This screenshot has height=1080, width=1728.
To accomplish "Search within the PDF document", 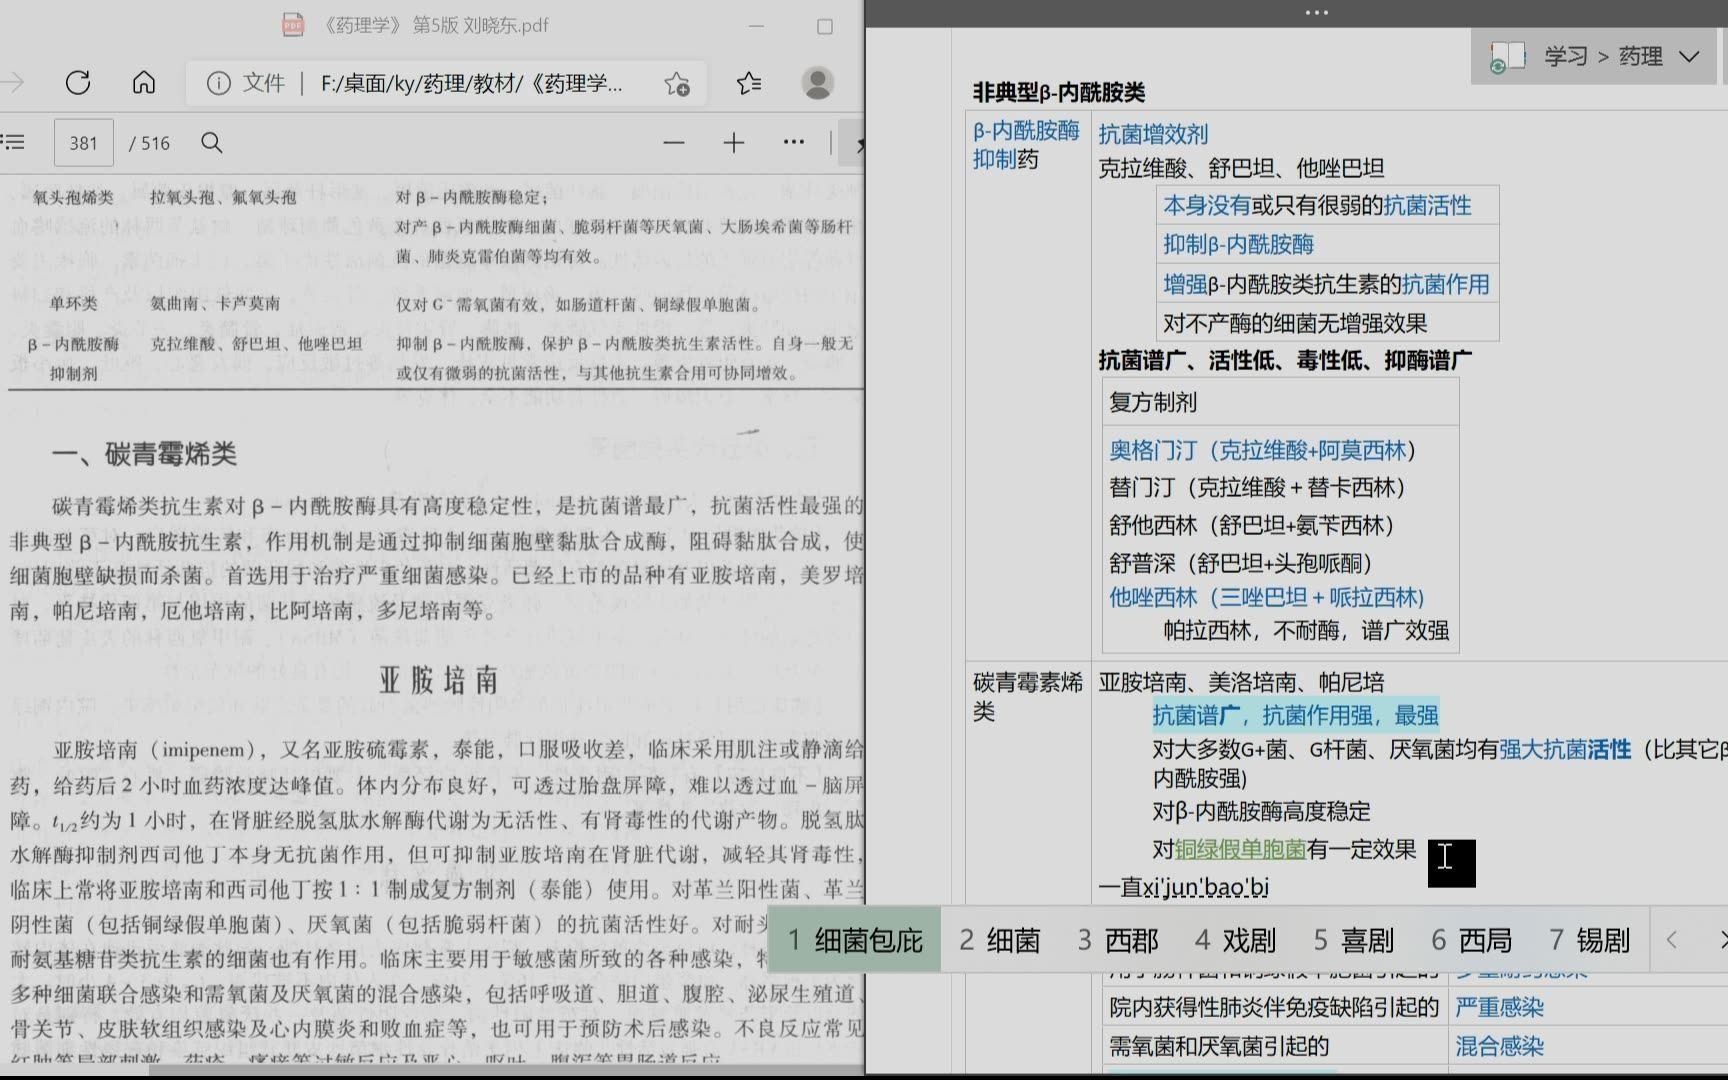I will [212, 143].
